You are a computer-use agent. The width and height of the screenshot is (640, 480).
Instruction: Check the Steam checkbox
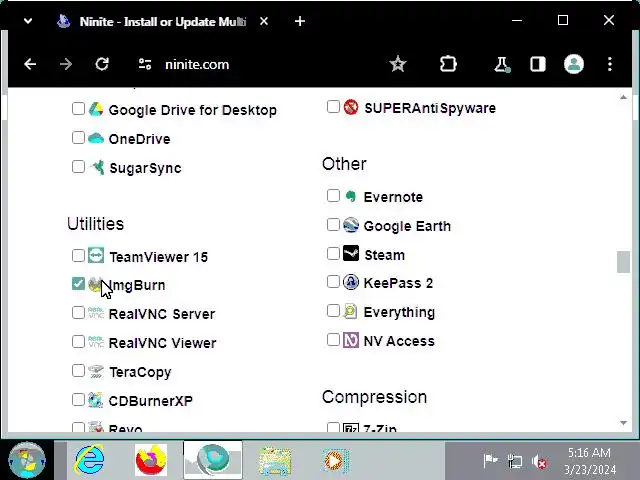333,254
